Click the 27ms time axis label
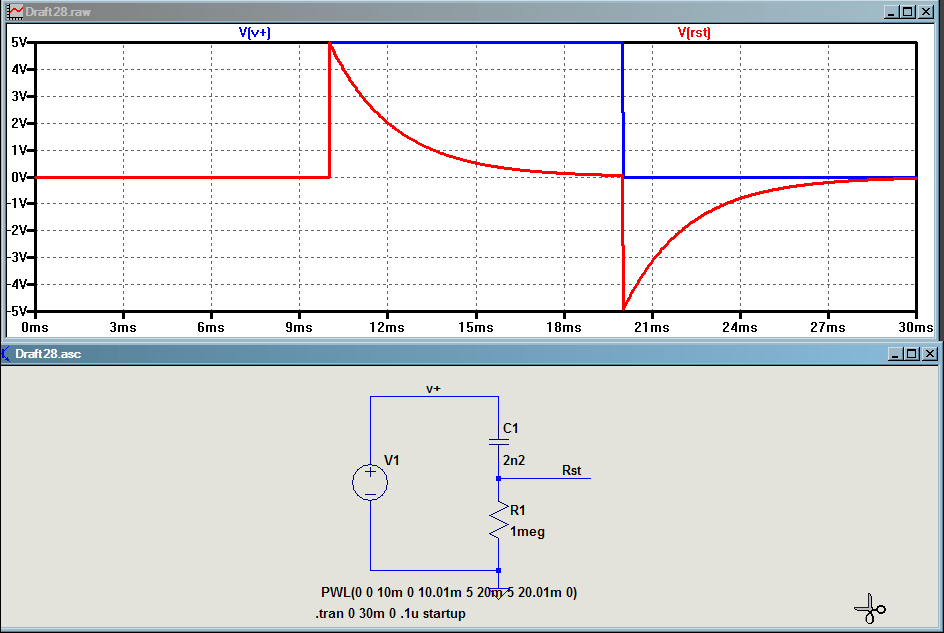The width and height of the screenshot is (944, 633). (x=828, y=328)
